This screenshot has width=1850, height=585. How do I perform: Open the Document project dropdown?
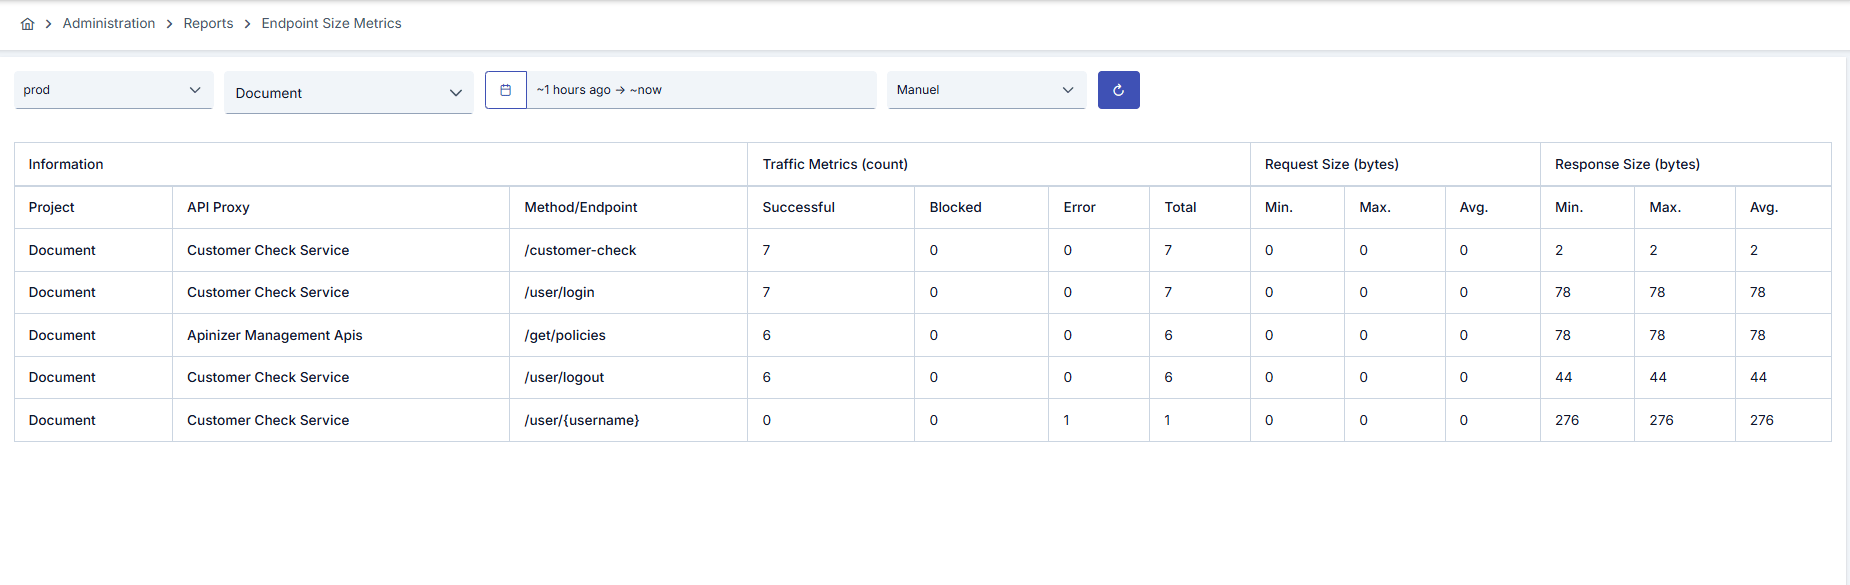349,93
